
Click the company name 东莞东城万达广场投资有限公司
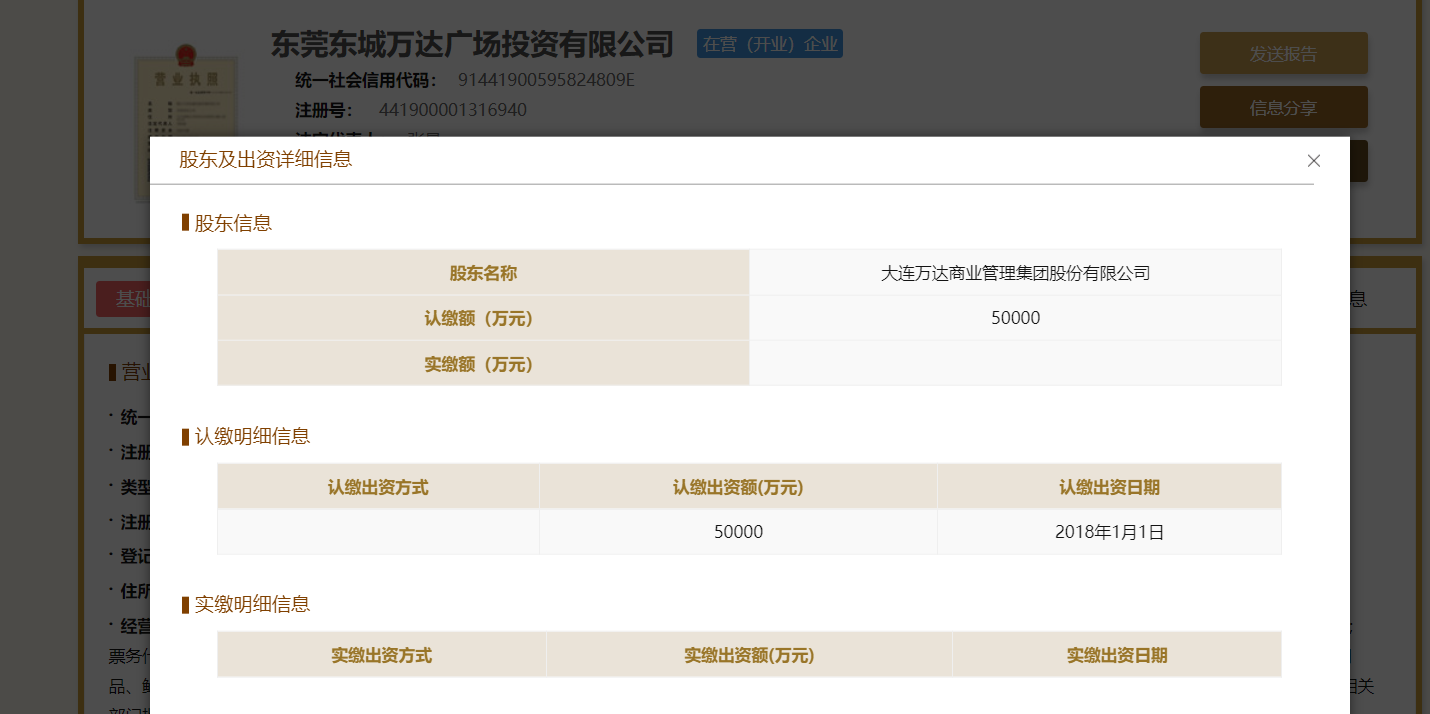[x=473, y=44]
